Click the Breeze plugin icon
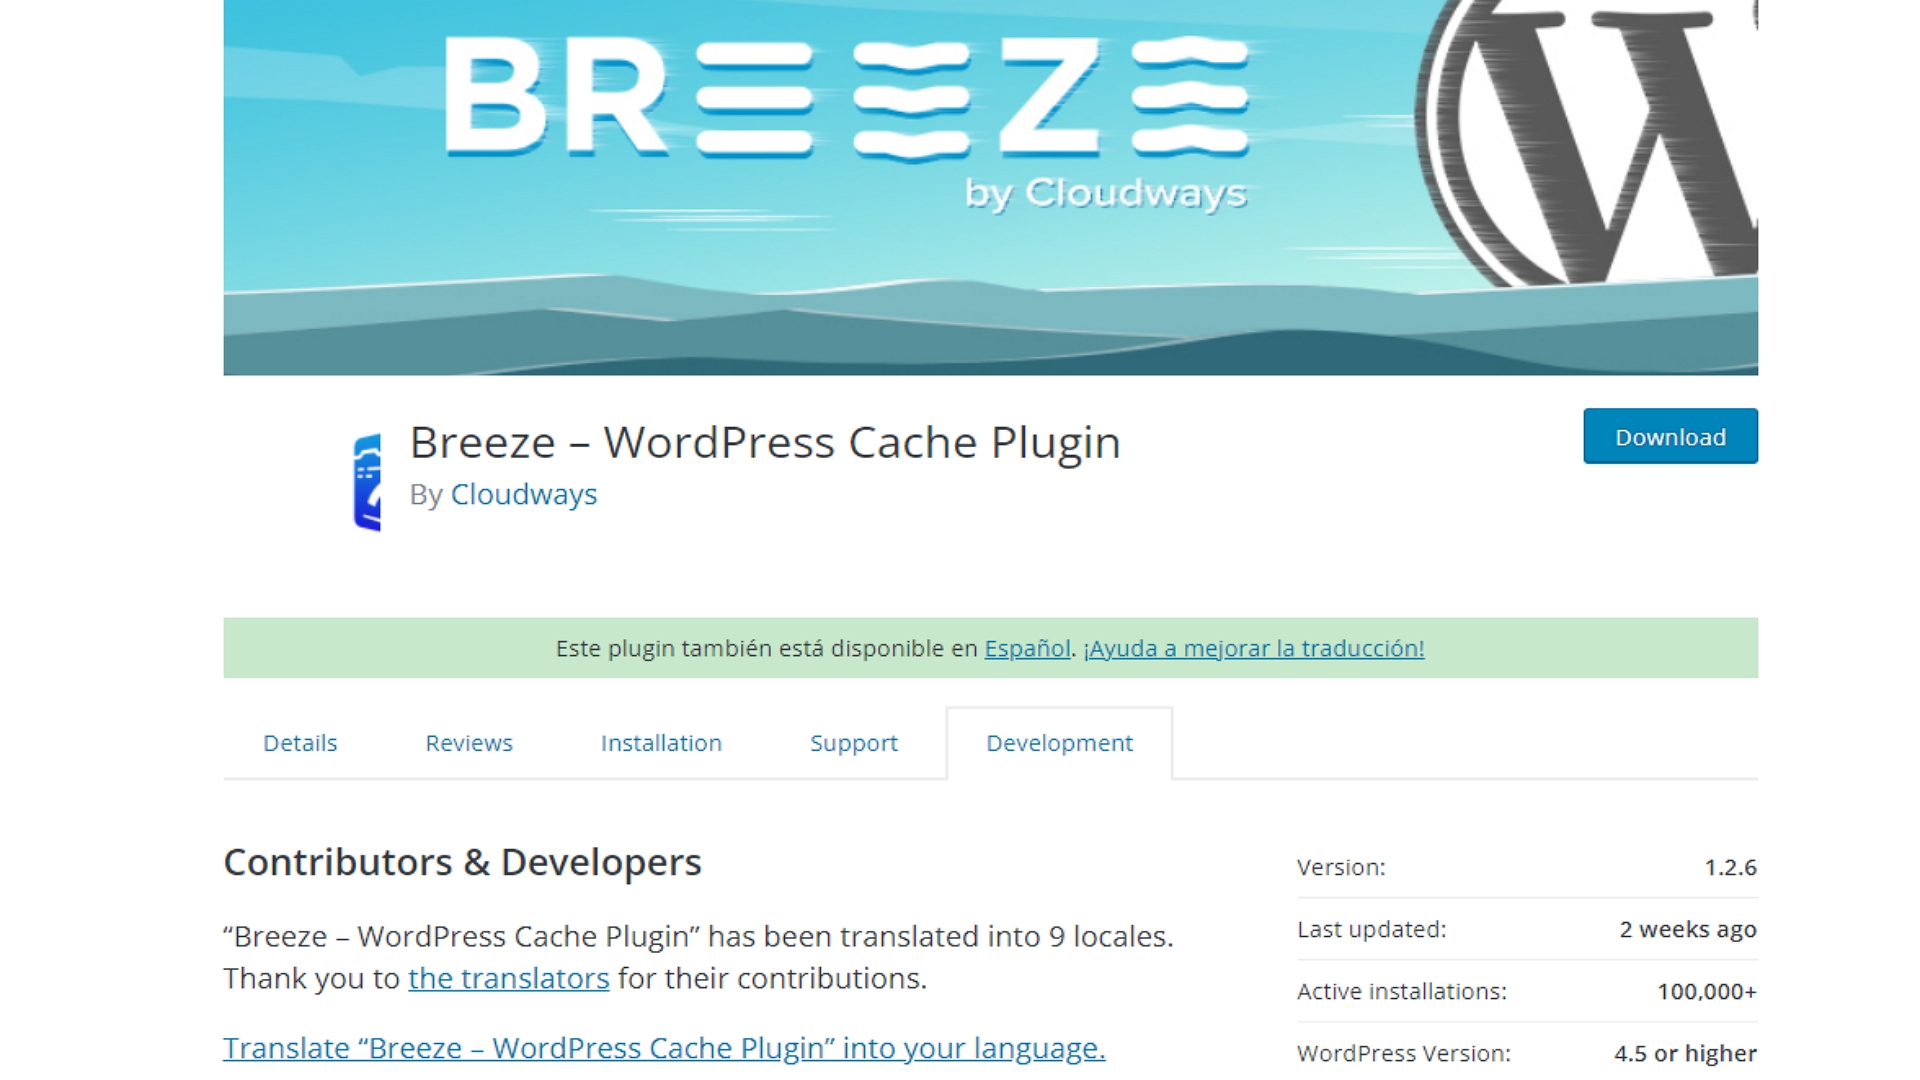This screenshot has height=1080, width=1920. point(367,477)
